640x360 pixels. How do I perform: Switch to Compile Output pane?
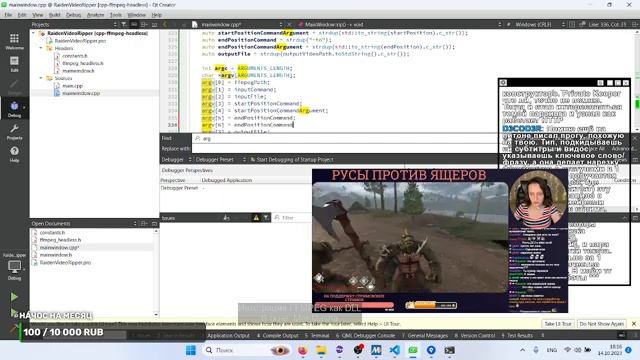click(x=278, y=336)
